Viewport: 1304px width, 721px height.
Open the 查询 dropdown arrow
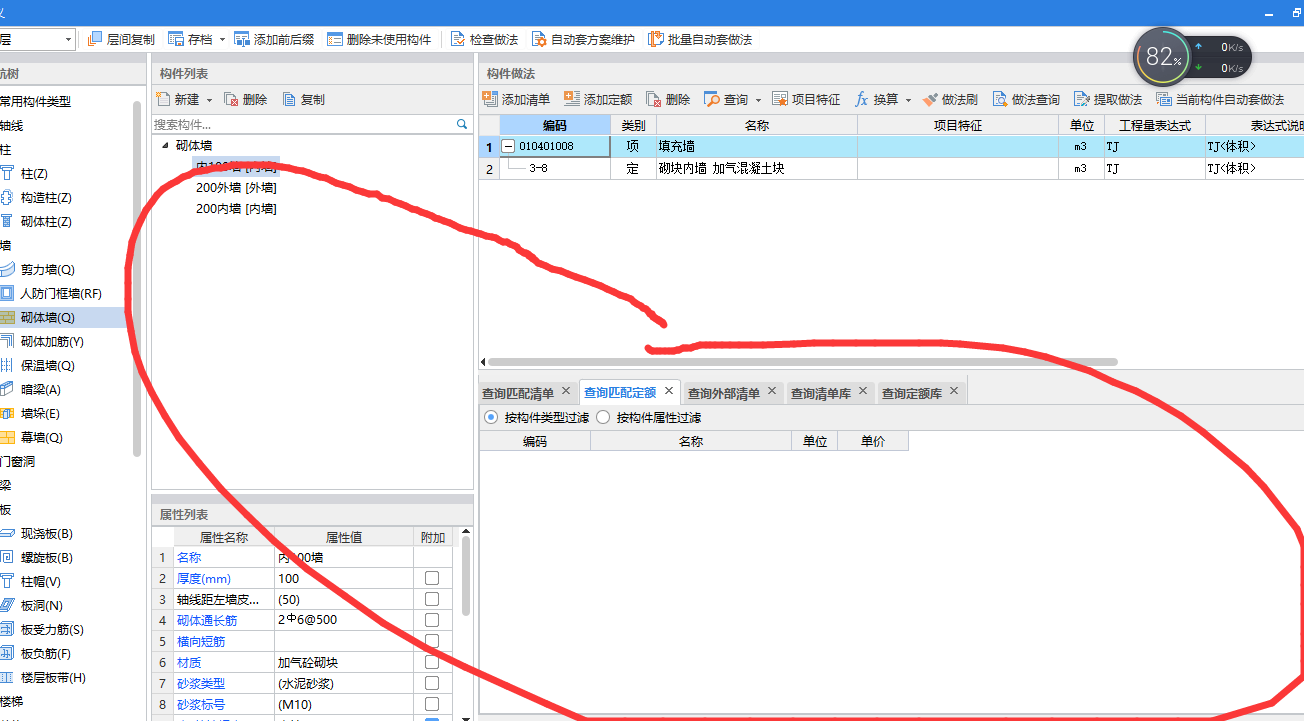pyautogui.click(x=758, y=100)
